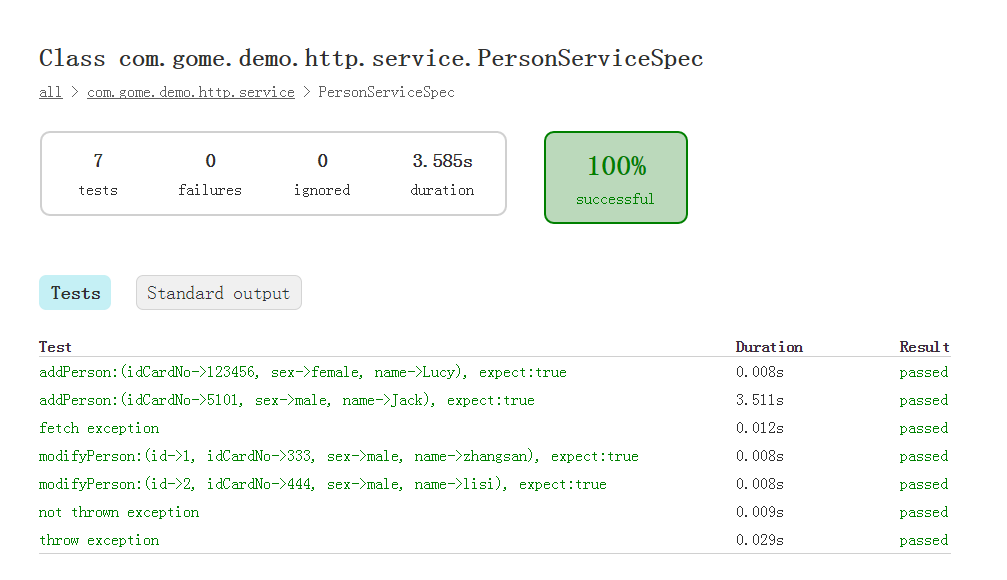The image size is (1007, 580).
Task: Click the not thrown exception test
Action: point(119,513)
